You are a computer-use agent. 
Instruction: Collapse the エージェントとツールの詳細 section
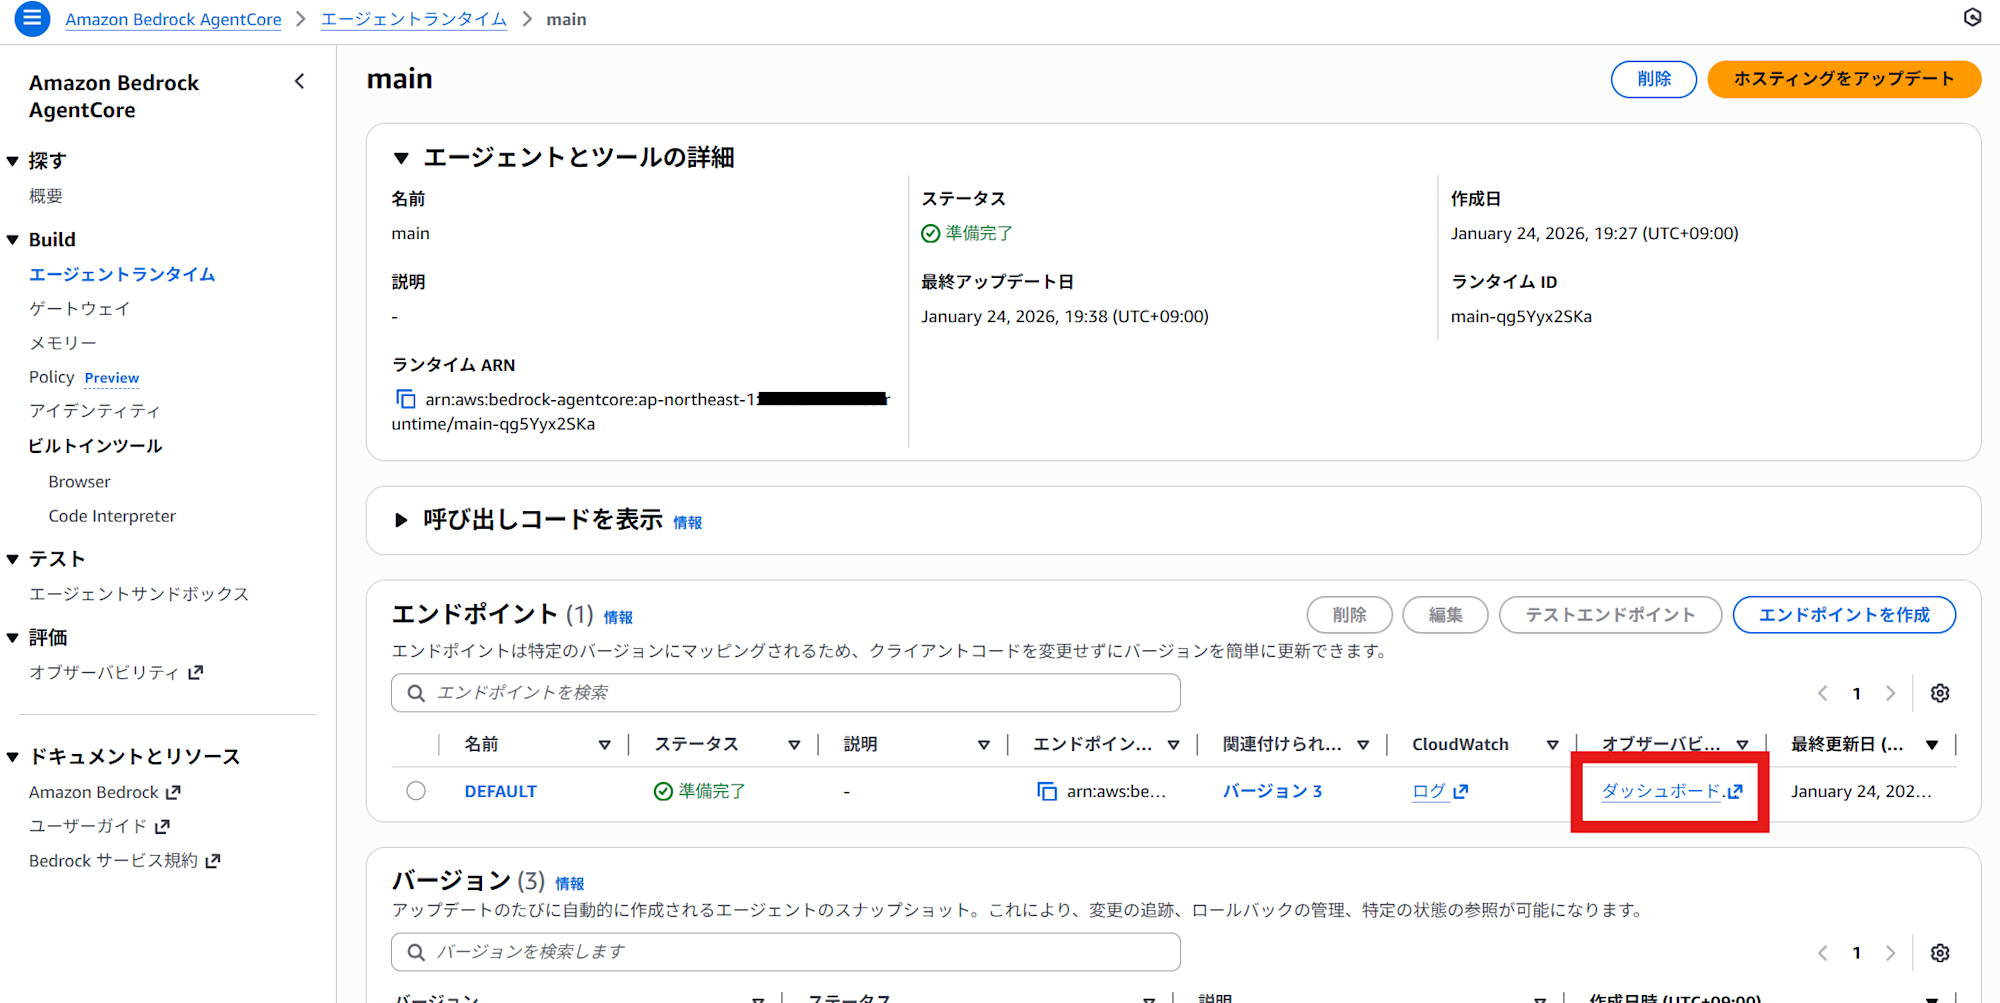401,157
